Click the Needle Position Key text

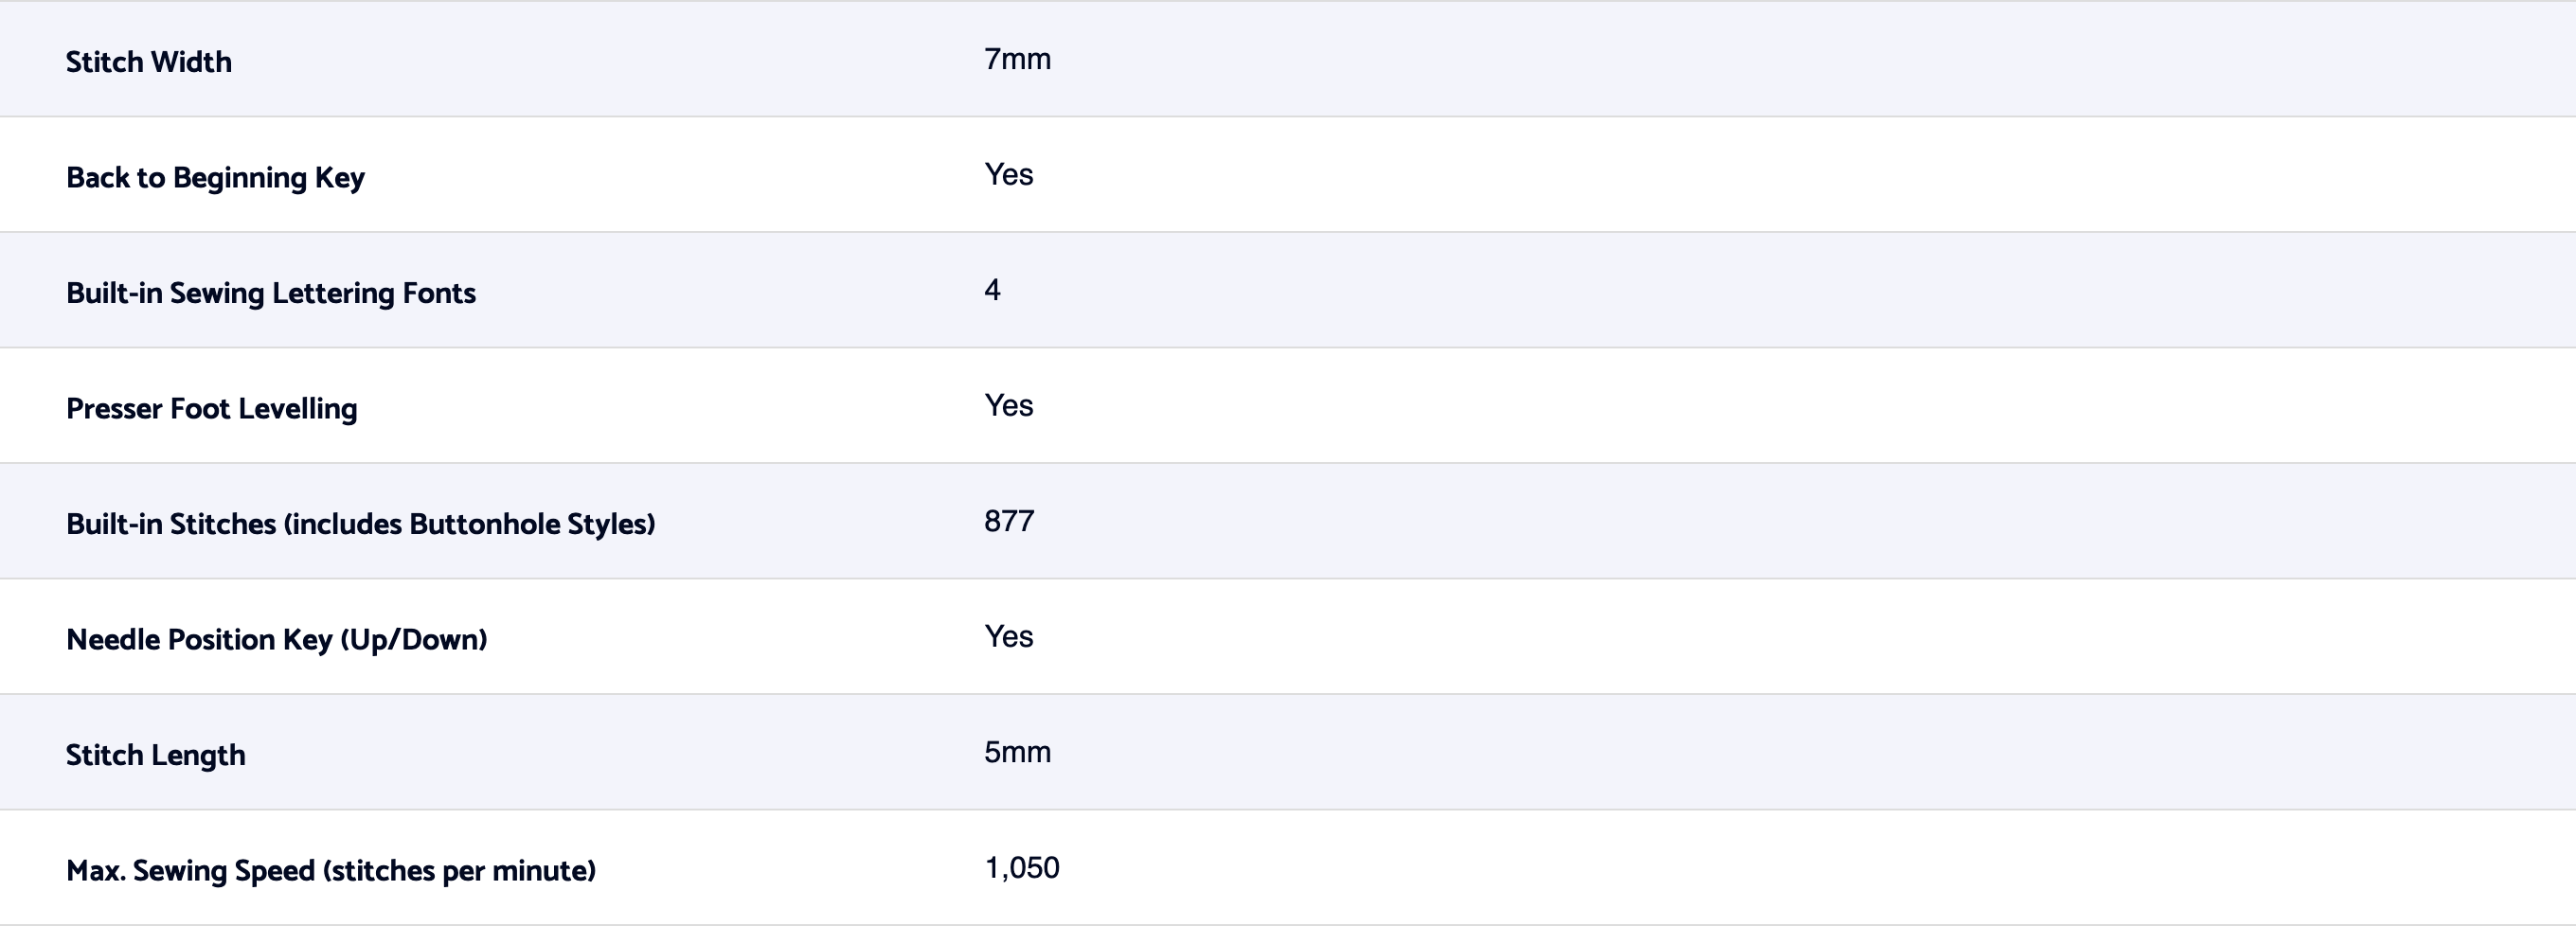pyautogui.click(x=199, y=639)
